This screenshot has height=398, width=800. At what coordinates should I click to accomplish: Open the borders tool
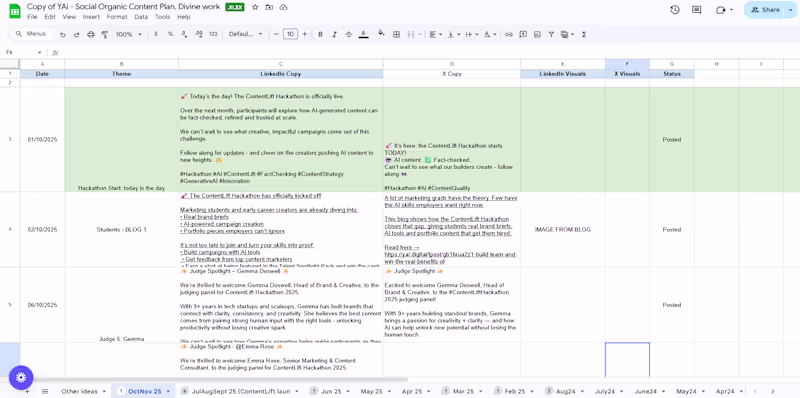[396, 34]
